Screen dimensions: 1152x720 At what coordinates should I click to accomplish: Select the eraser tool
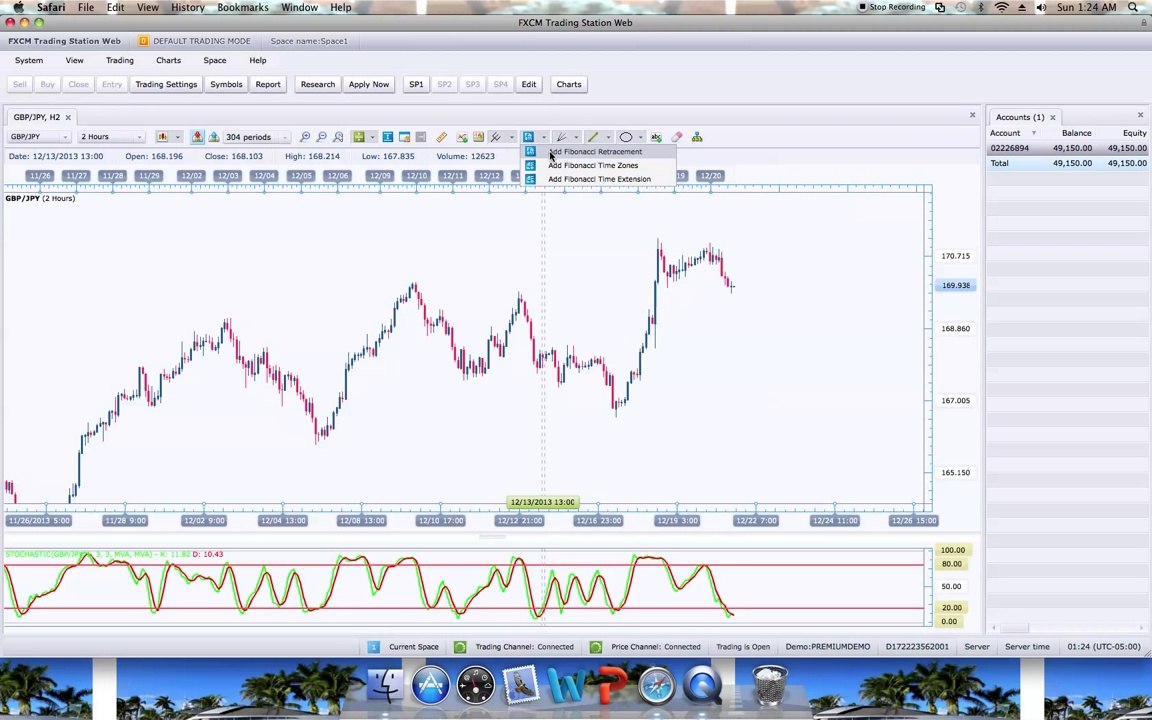point(677,137)
